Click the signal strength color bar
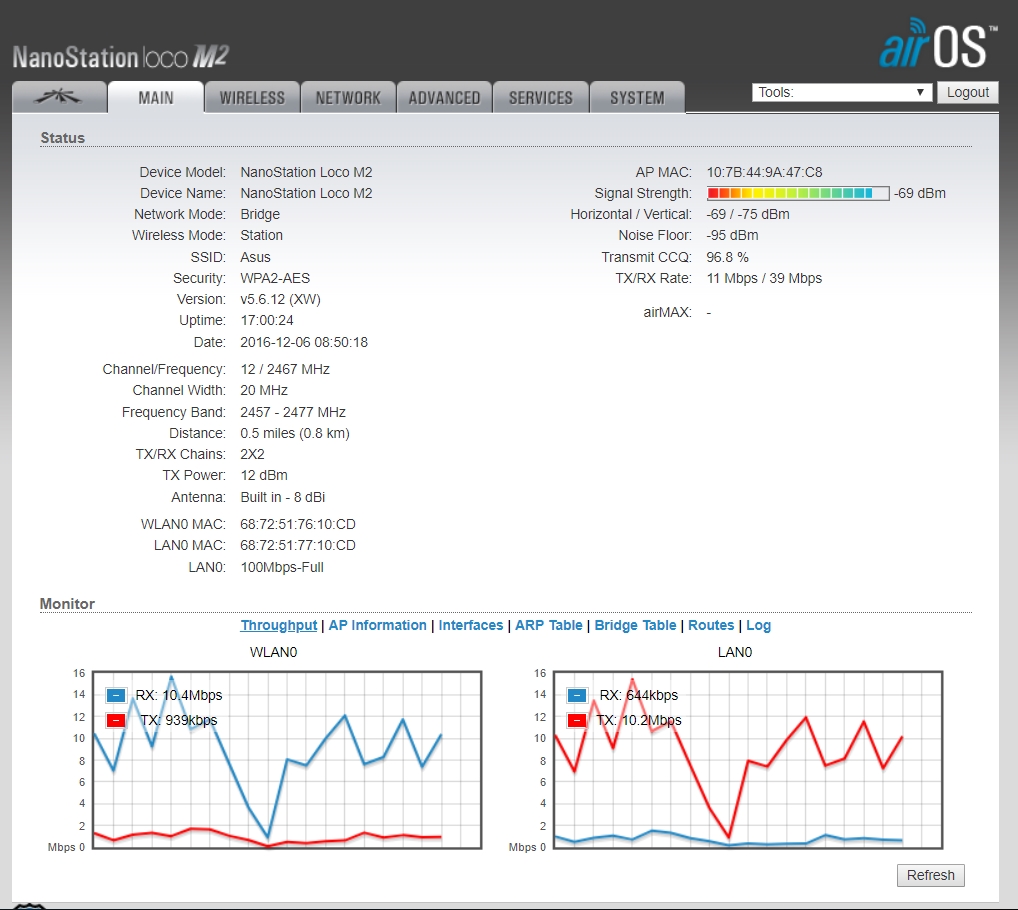 coord(798,193)
